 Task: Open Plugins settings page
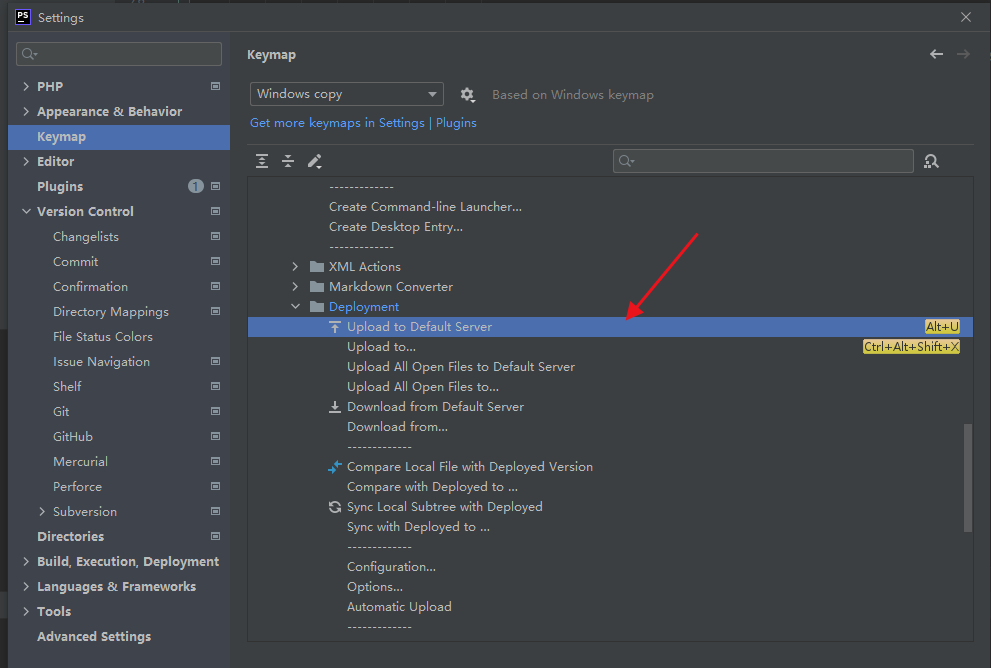(x=60, y=186)
